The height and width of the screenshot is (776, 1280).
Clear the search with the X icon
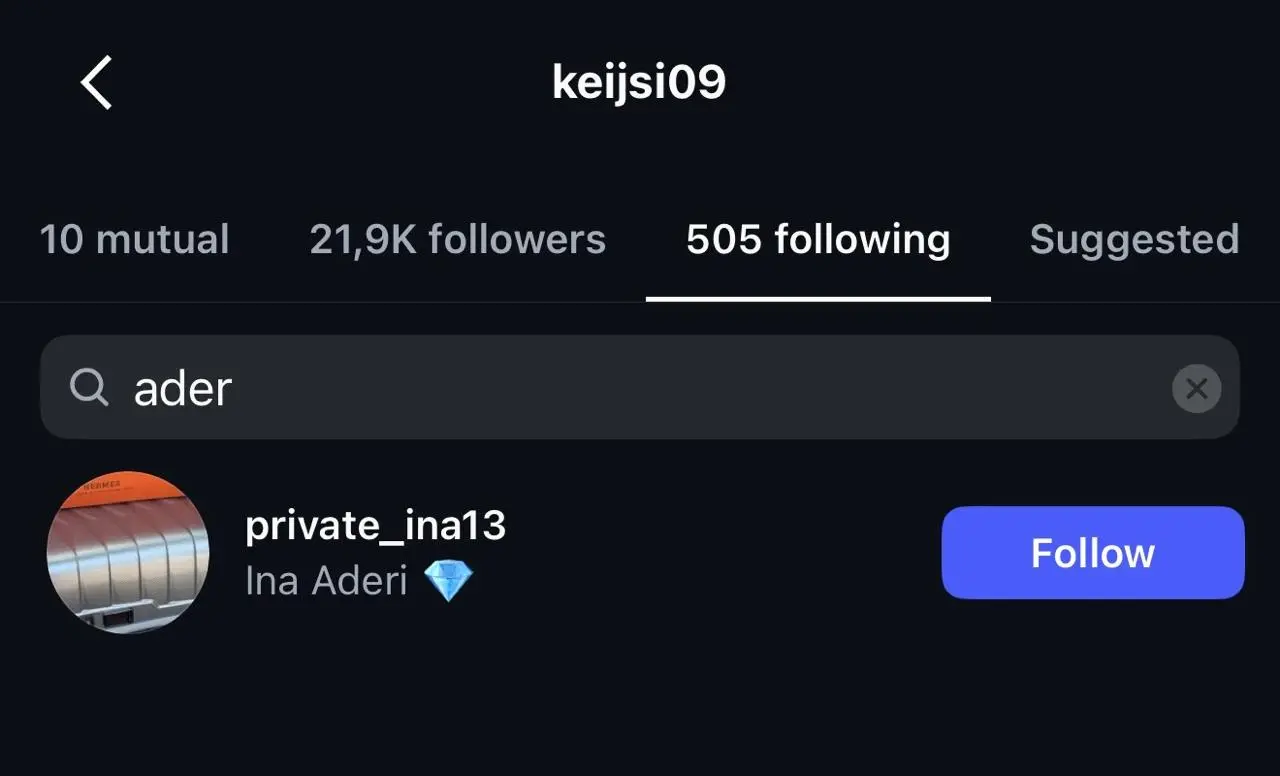pos(1196,388)
